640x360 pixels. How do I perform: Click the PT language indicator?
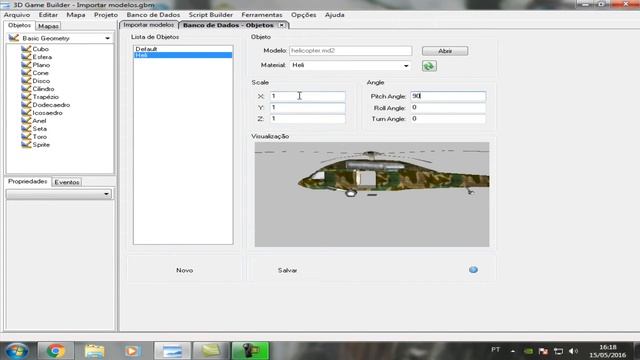pos(496,350)
